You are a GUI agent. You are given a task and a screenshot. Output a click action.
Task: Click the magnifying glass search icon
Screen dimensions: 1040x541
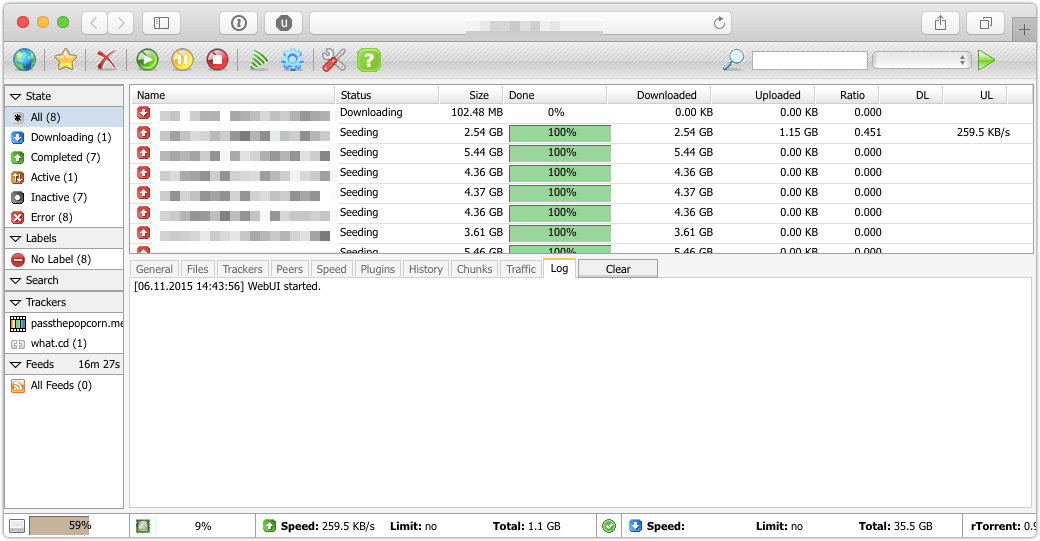(733, 60)
